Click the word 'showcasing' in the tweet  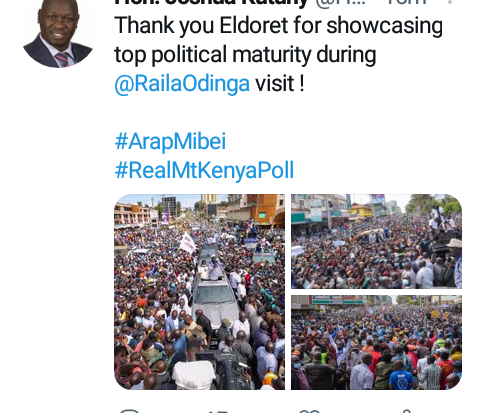pos(384,26)
